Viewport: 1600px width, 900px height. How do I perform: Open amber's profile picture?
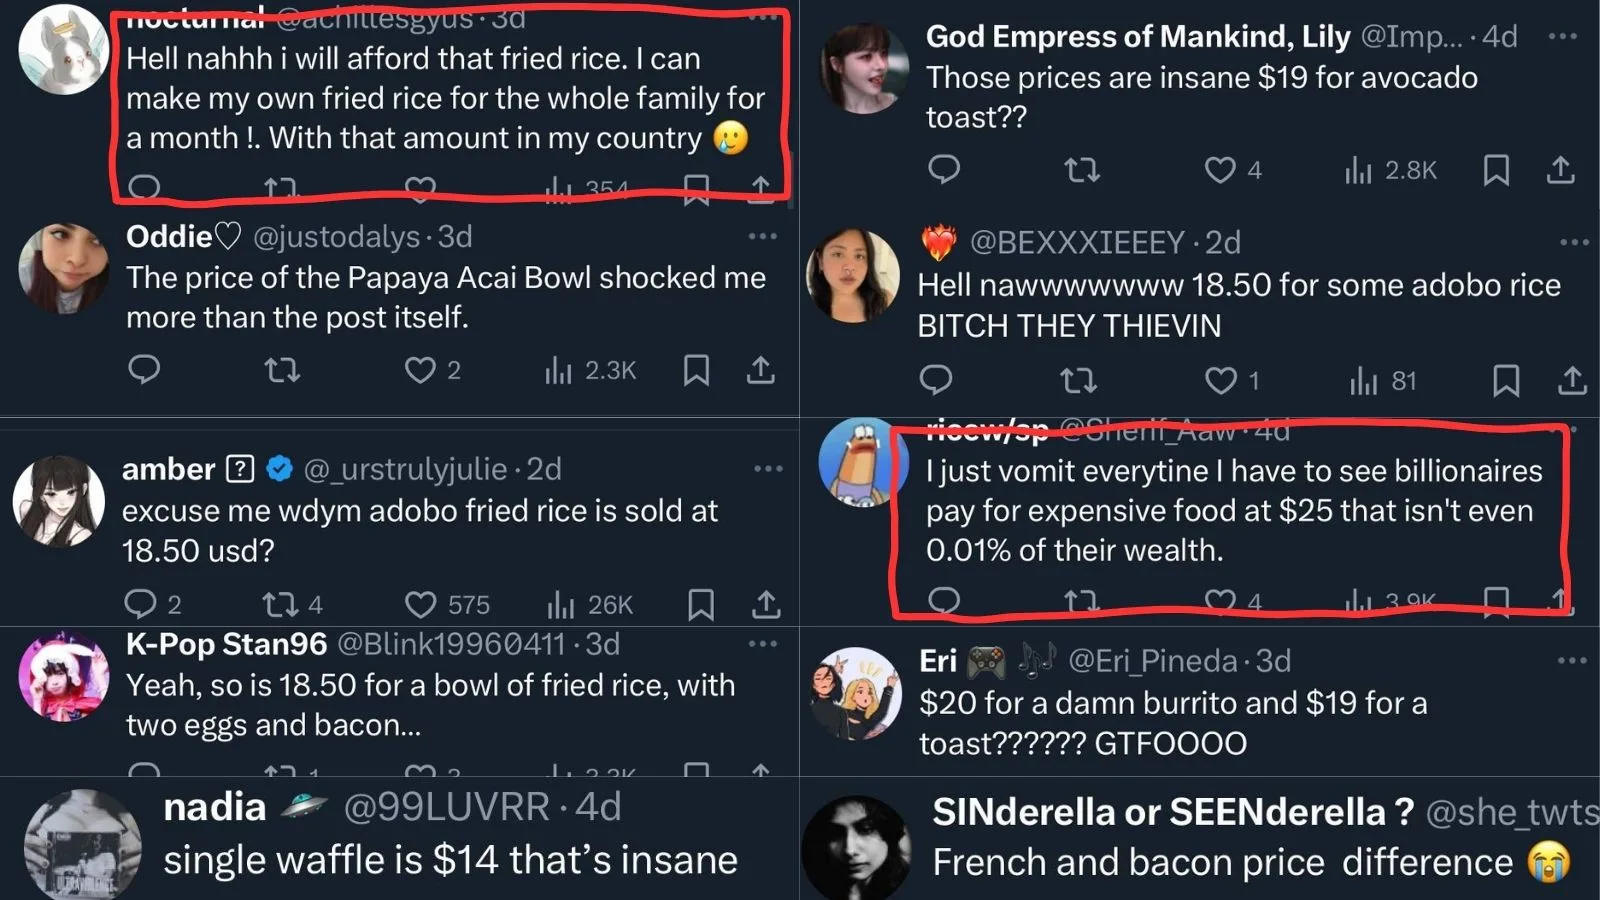(x=59, y=501)
